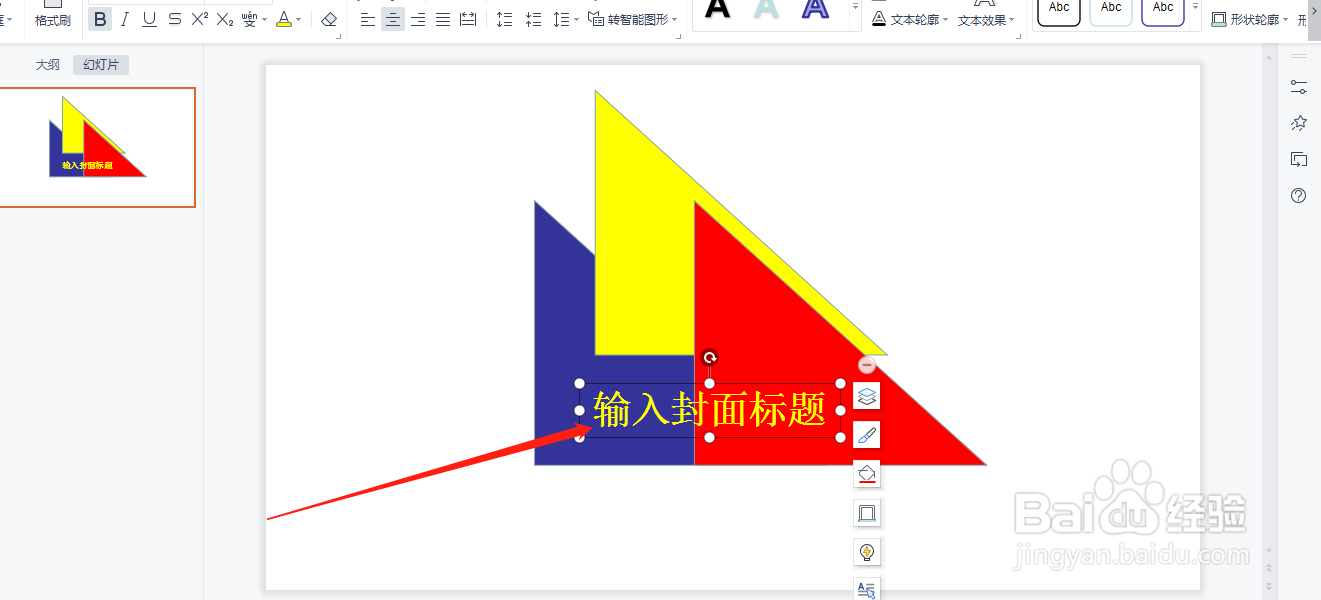Click the rotate handle above the text box
This screenshot has height=600, width=1321.
coord(710,357)
